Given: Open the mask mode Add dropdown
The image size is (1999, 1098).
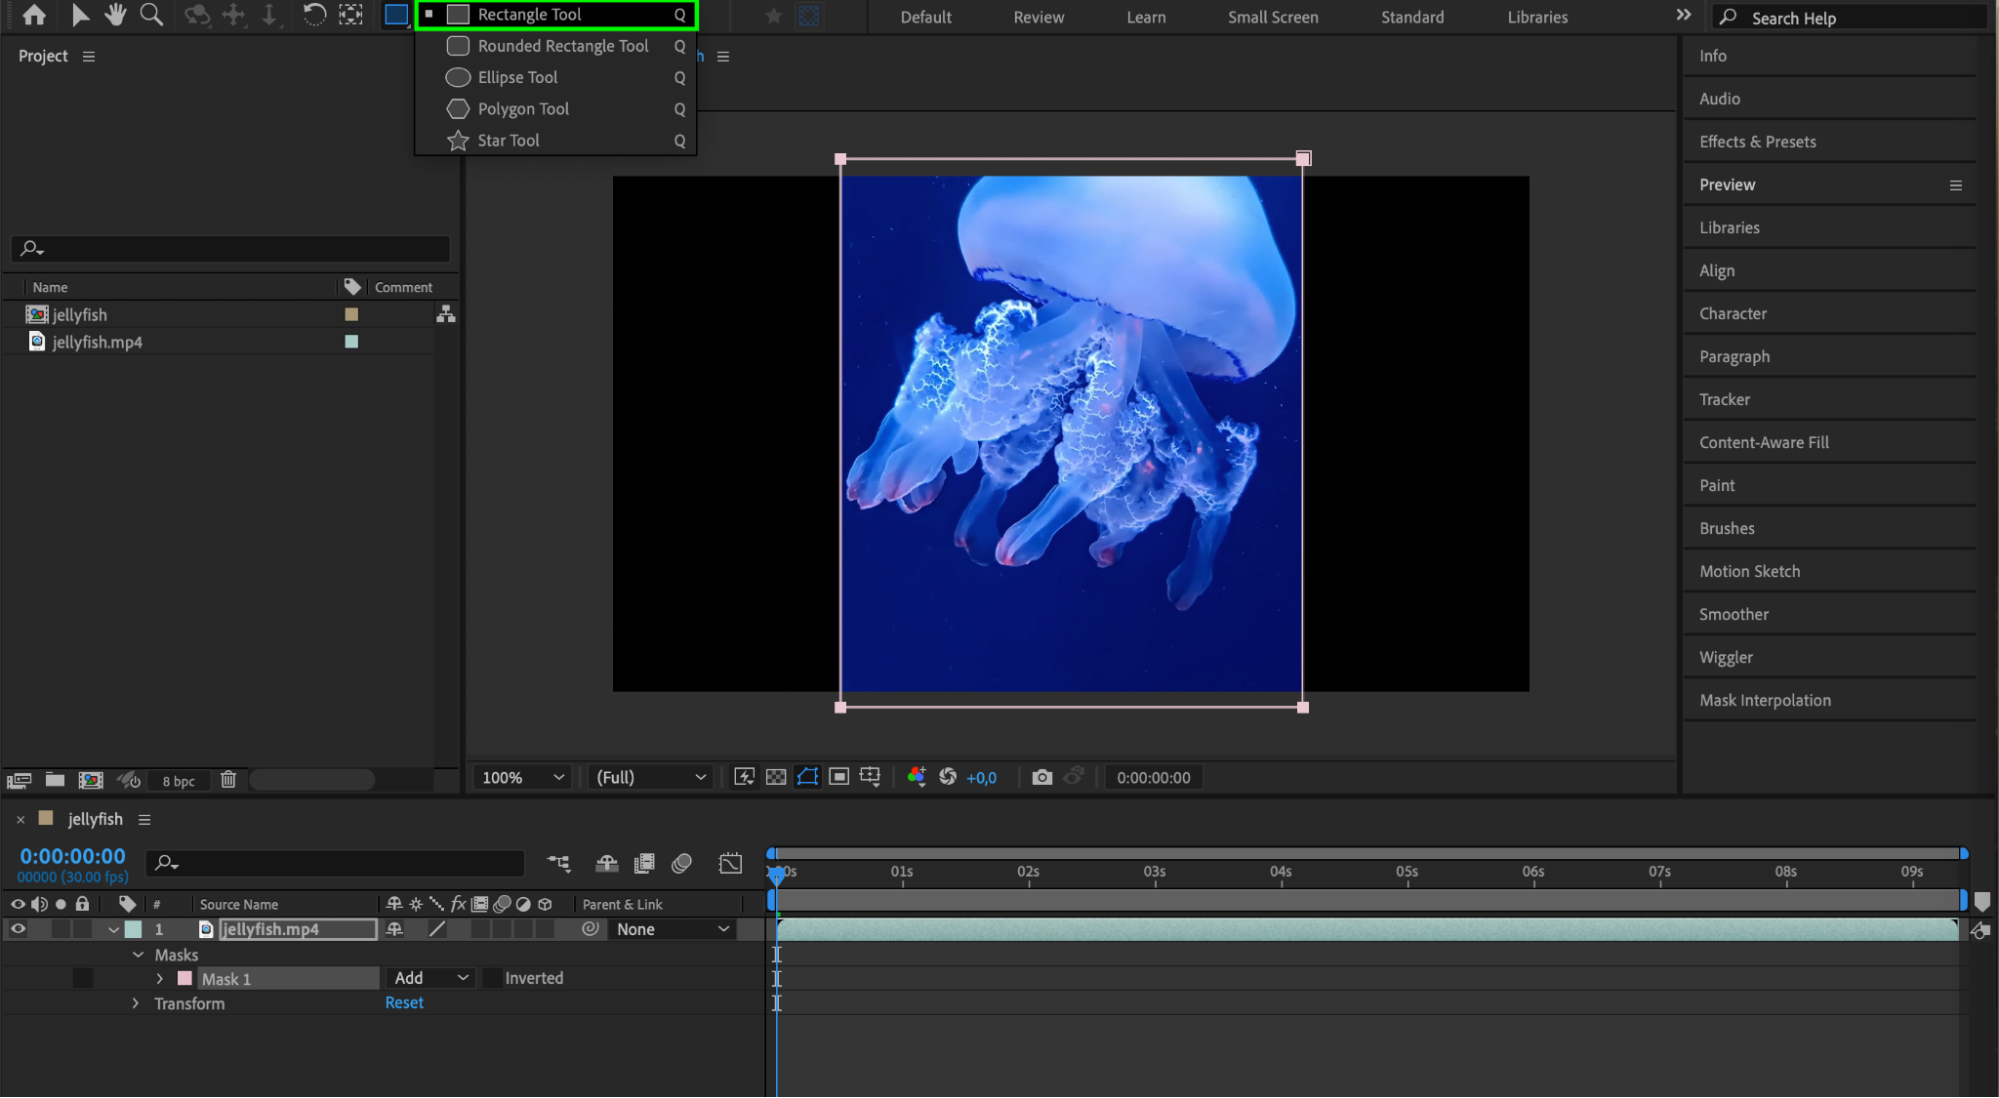Looking at the screenshot, I should click(x=430, y=978).
